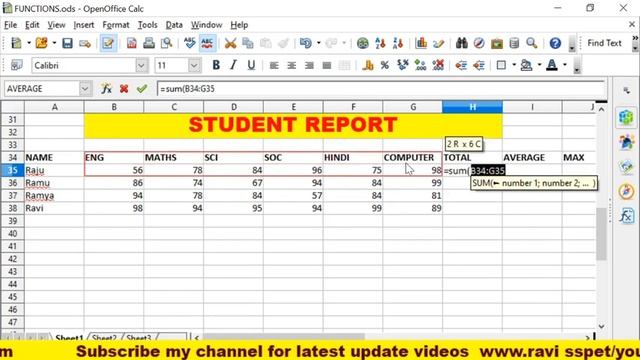
Task: Open a file with the Open icon
Action: click(x=42, y=43)
